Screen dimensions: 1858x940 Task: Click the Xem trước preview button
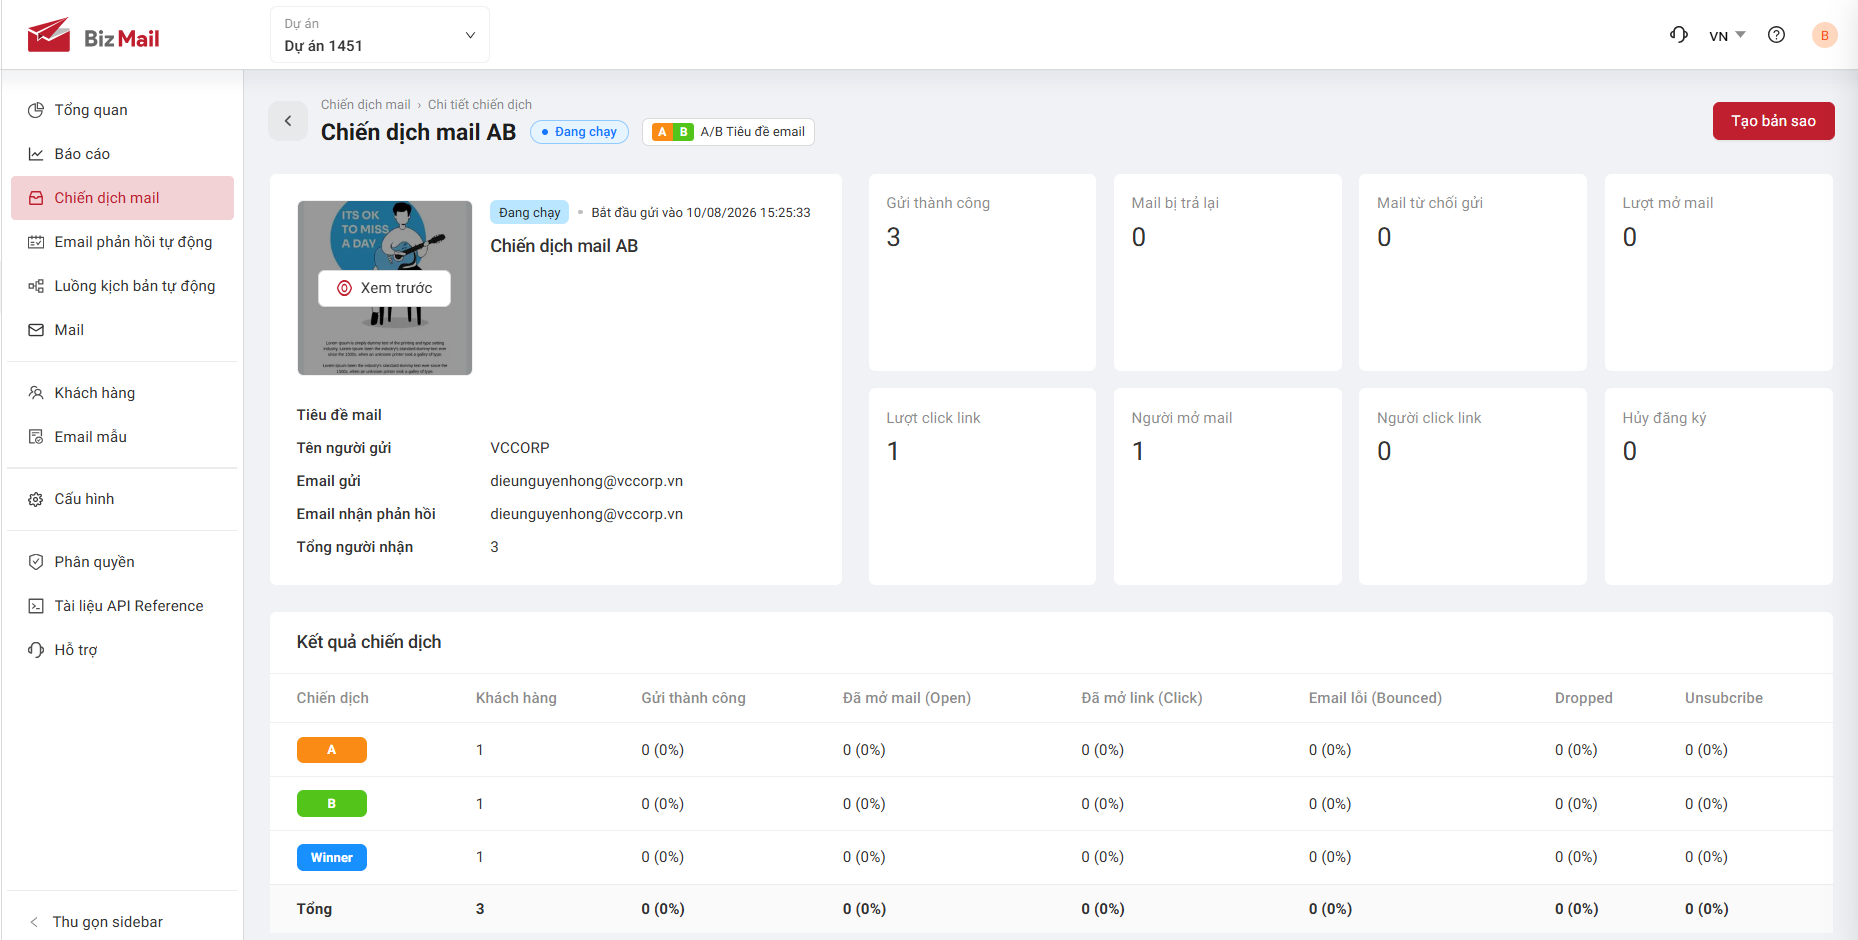coord(385,288)
